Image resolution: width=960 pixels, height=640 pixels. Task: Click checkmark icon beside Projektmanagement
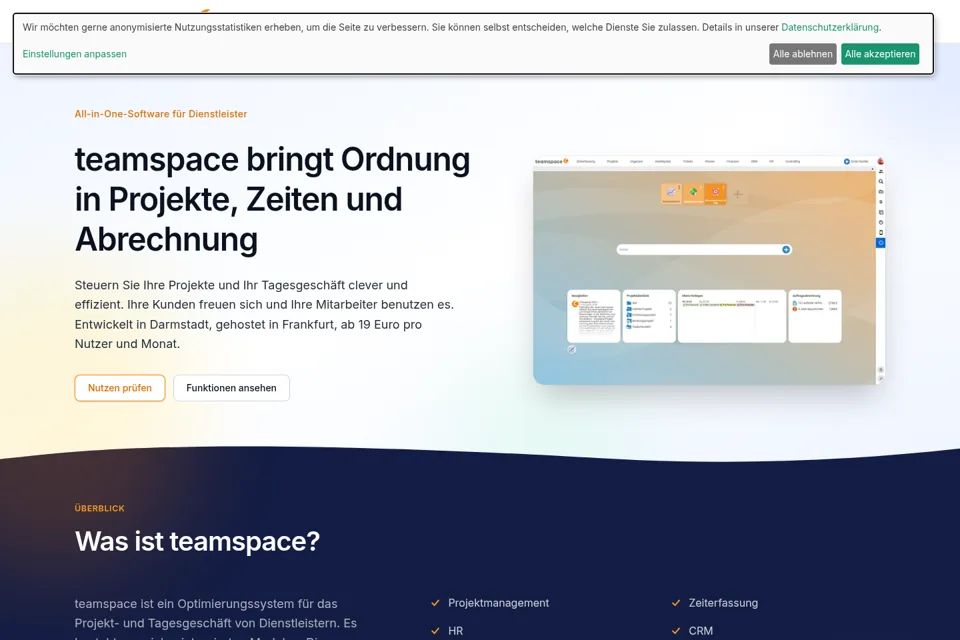pos(435,603)
